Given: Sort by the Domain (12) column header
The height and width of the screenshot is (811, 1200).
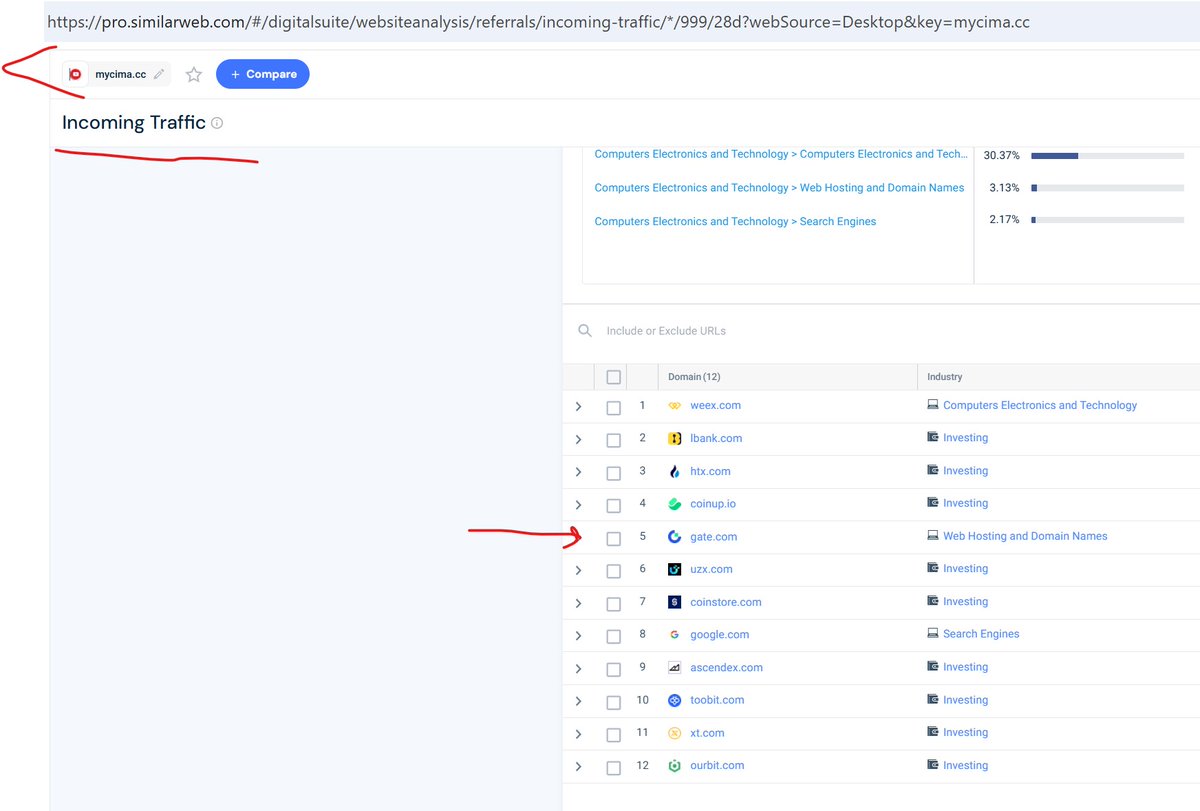Looking at the screenshot, I should click(x=694, y=377).
